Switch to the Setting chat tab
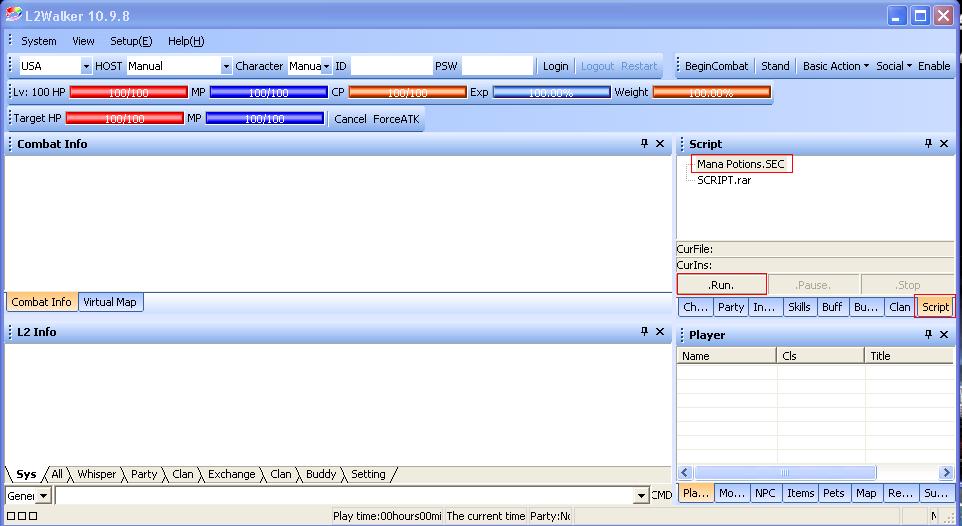Screen dimensions: 962x526 coord(368,474)
